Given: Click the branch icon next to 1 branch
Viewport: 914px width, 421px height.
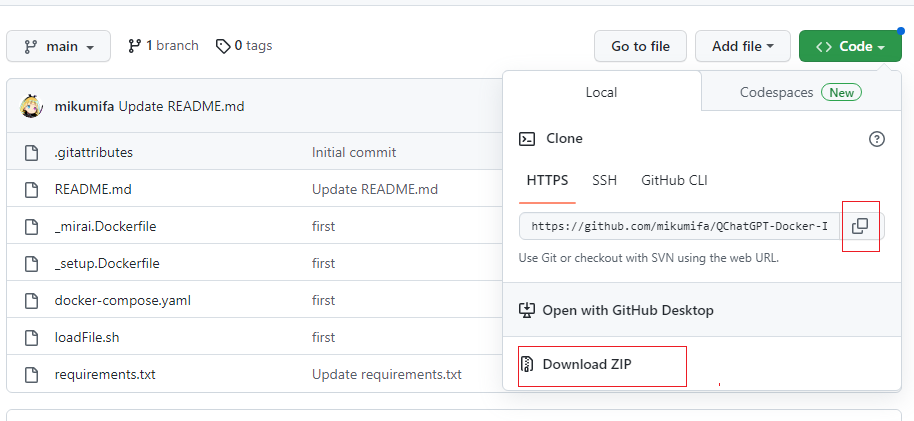Looking at the screenshot, I should coord(135,46).
